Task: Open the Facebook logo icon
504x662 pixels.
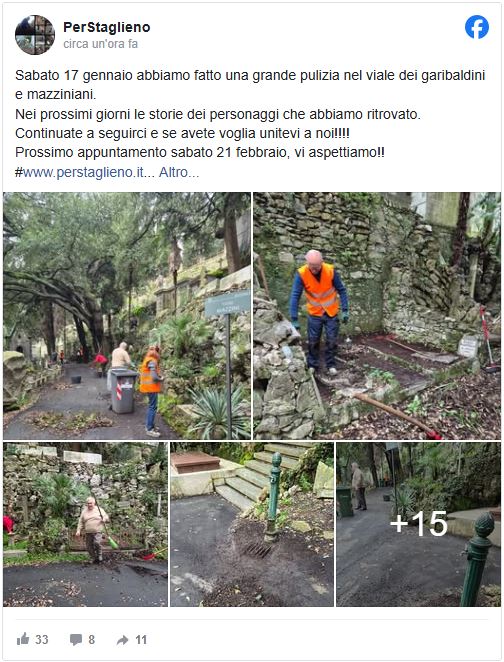Action: click(477, 27)
